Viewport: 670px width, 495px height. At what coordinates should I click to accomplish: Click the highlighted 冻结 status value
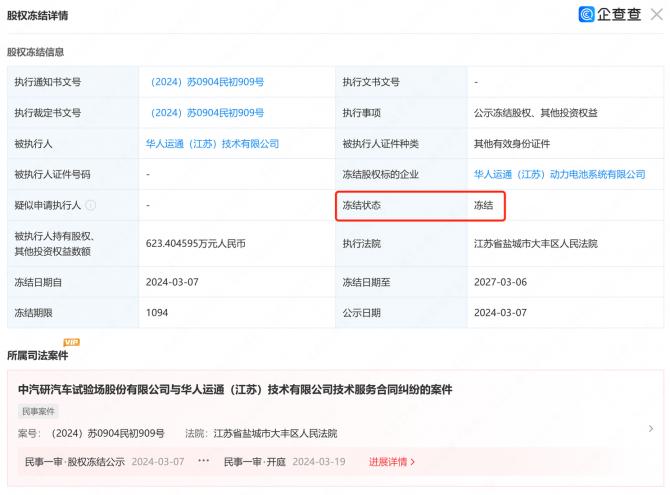[x=485, y=205]
